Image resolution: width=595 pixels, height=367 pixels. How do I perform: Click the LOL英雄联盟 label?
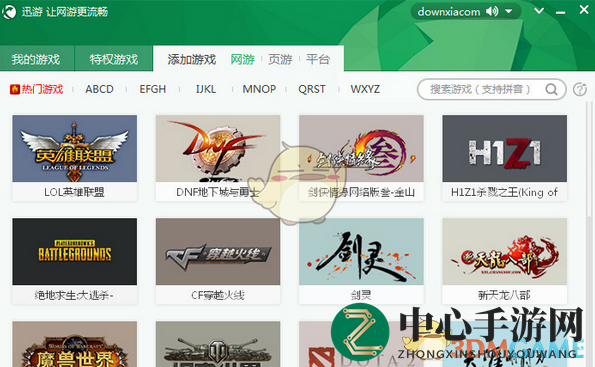coord(74,192)
